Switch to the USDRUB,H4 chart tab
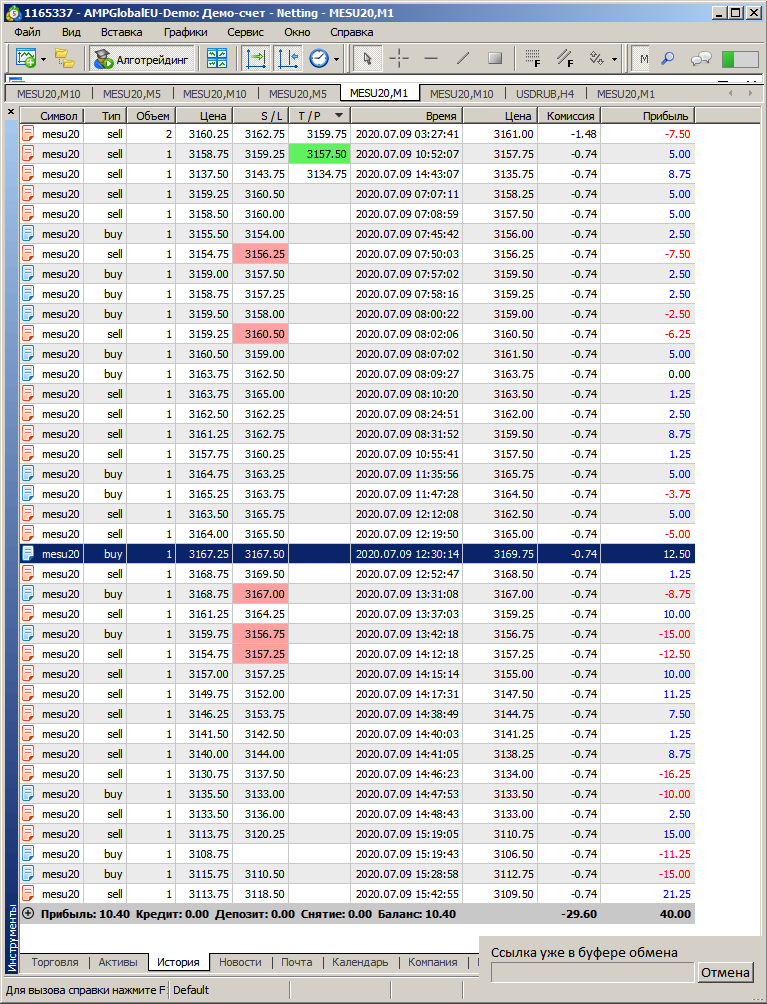This screenshot has width=767, height=1004. point(545,94)
